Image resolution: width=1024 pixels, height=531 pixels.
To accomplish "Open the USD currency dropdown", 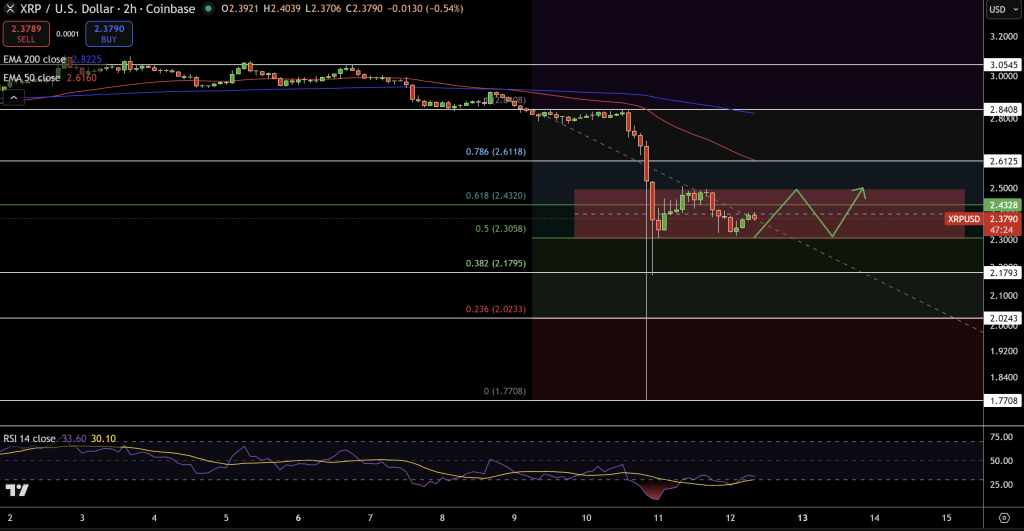I will click(x=1000, y=9).
